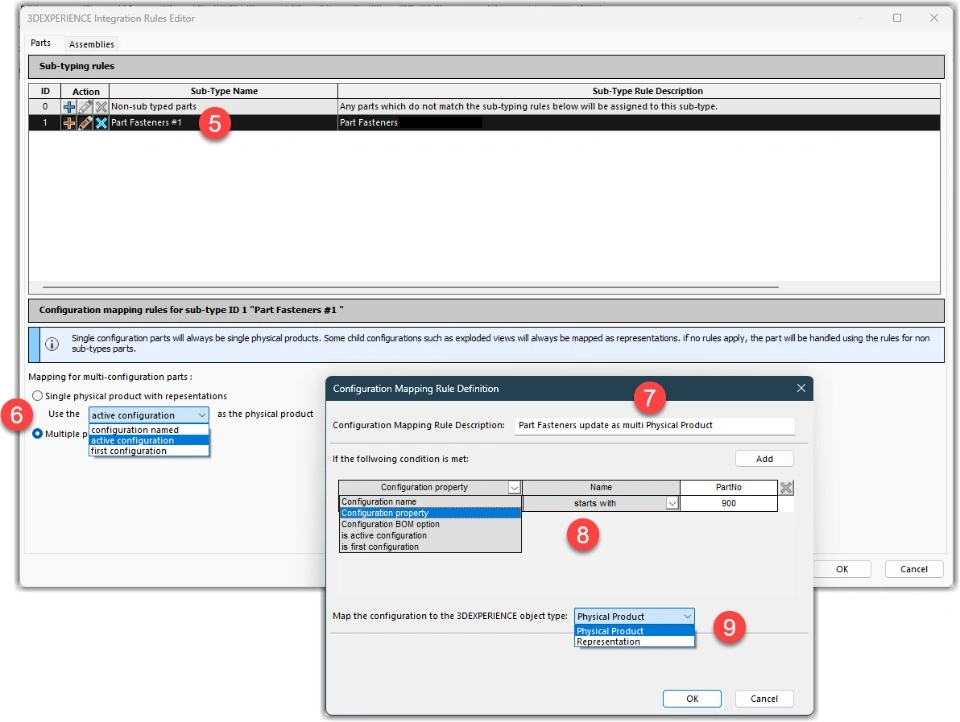The width and height of the screenshot is (960, 722).
Task: Edit the Non-sub typed parts row
Action: tap(86, 107)
